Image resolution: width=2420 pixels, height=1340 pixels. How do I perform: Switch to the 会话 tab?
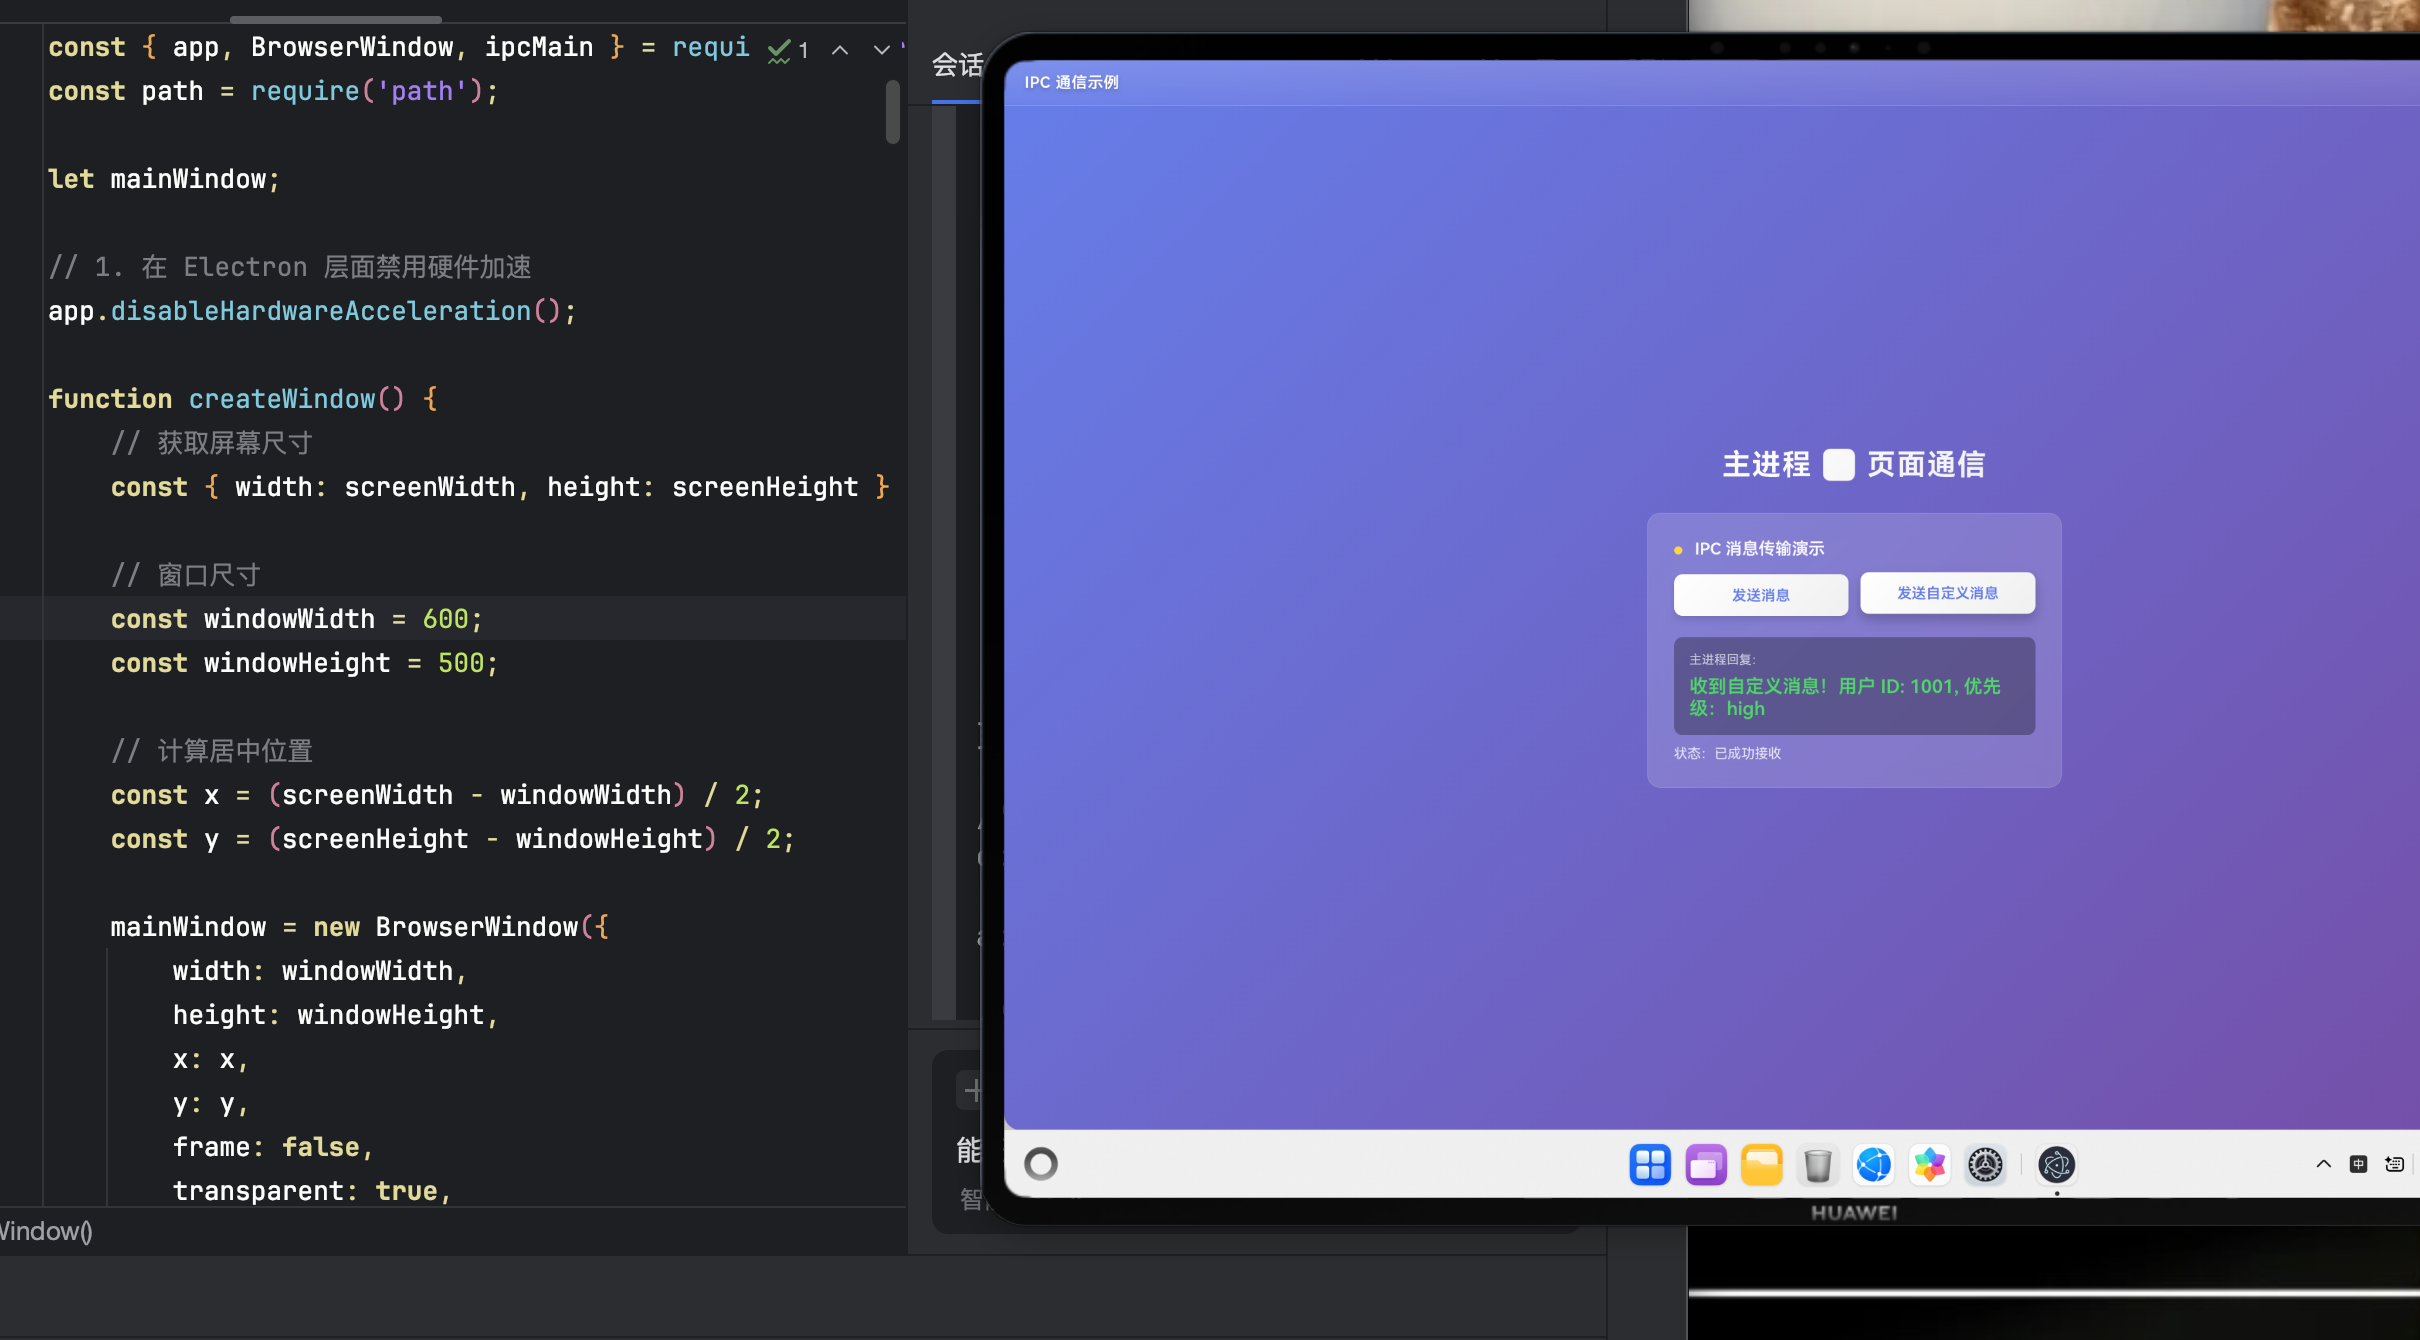click(x=957, y=66)
